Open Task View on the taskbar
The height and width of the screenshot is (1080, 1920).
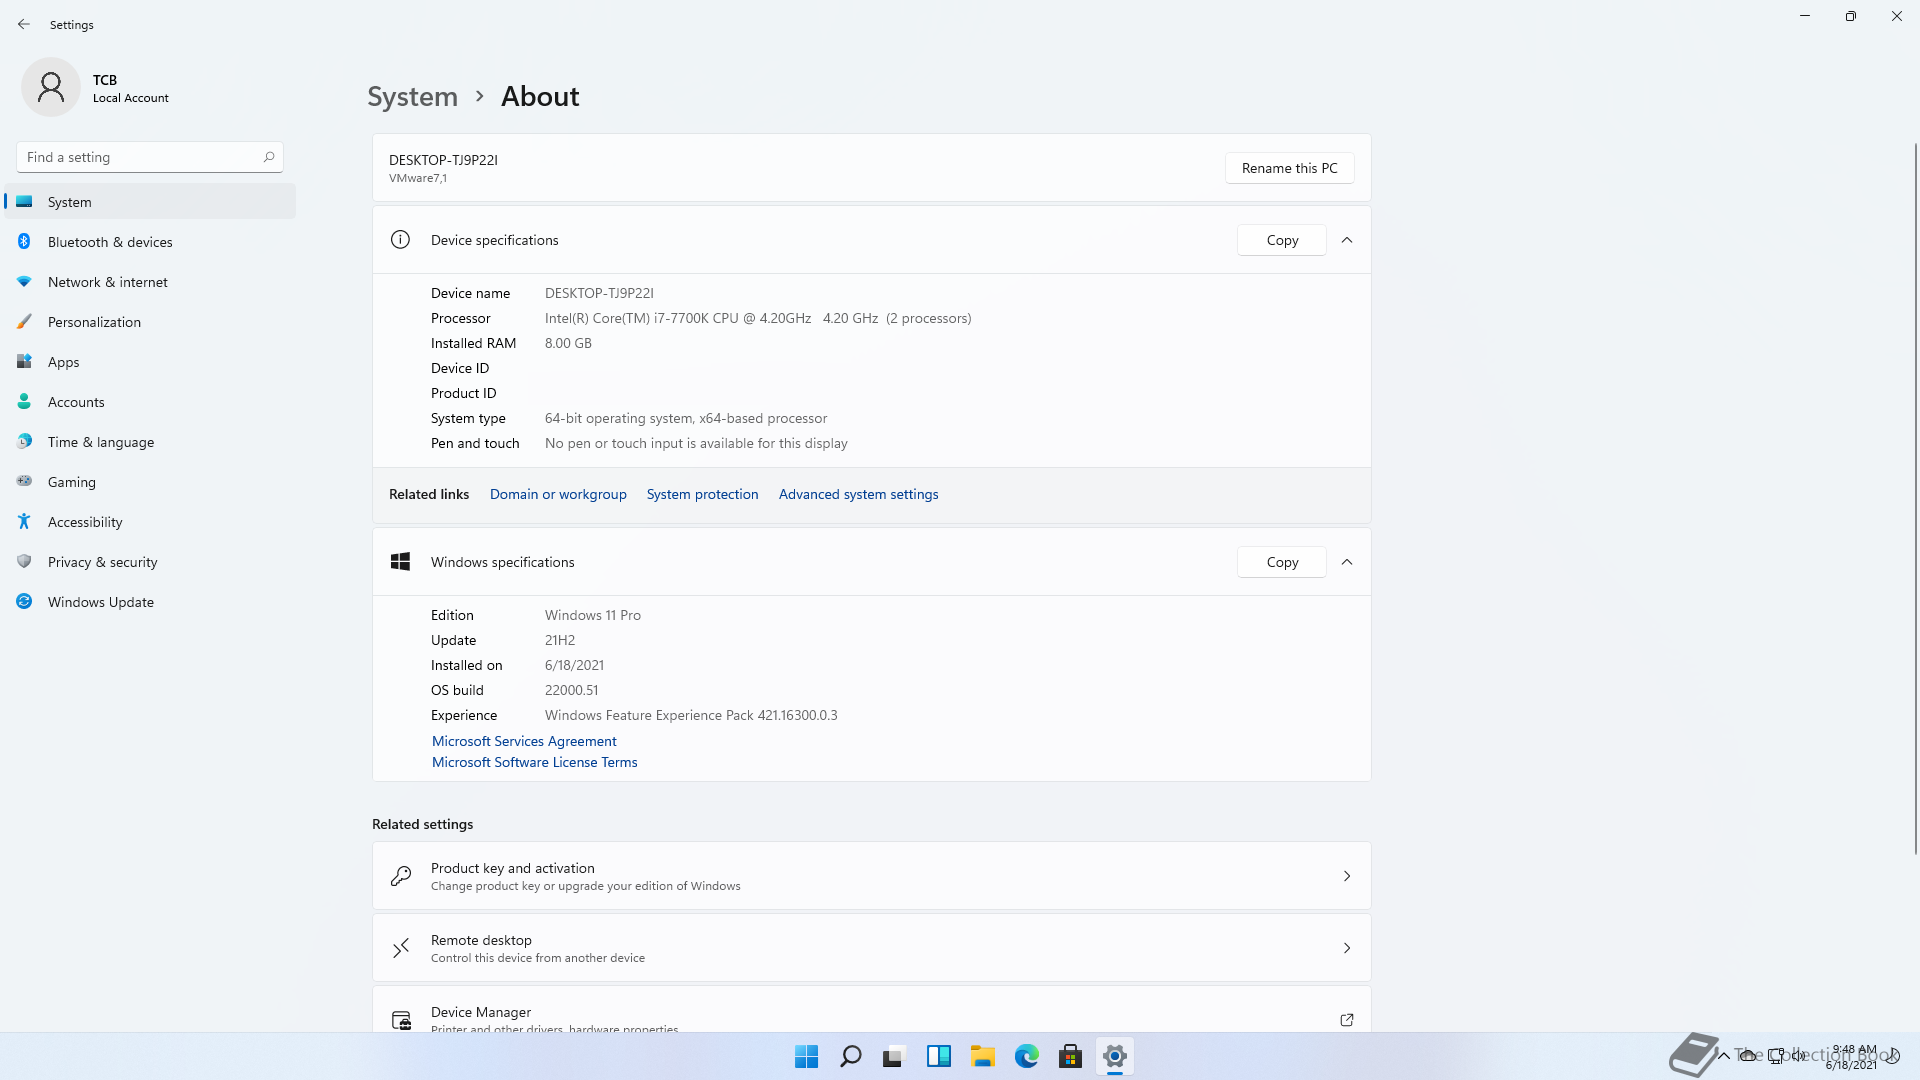point(894,1056)
